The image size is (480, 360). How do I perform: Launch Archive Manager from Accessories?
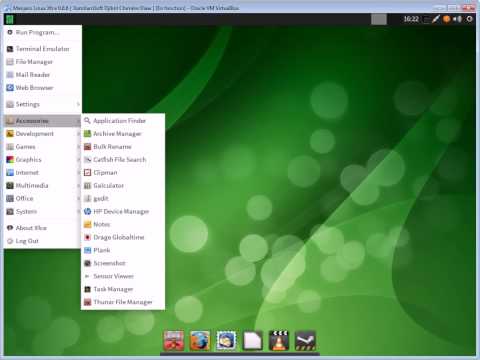(x=123, y=134)
